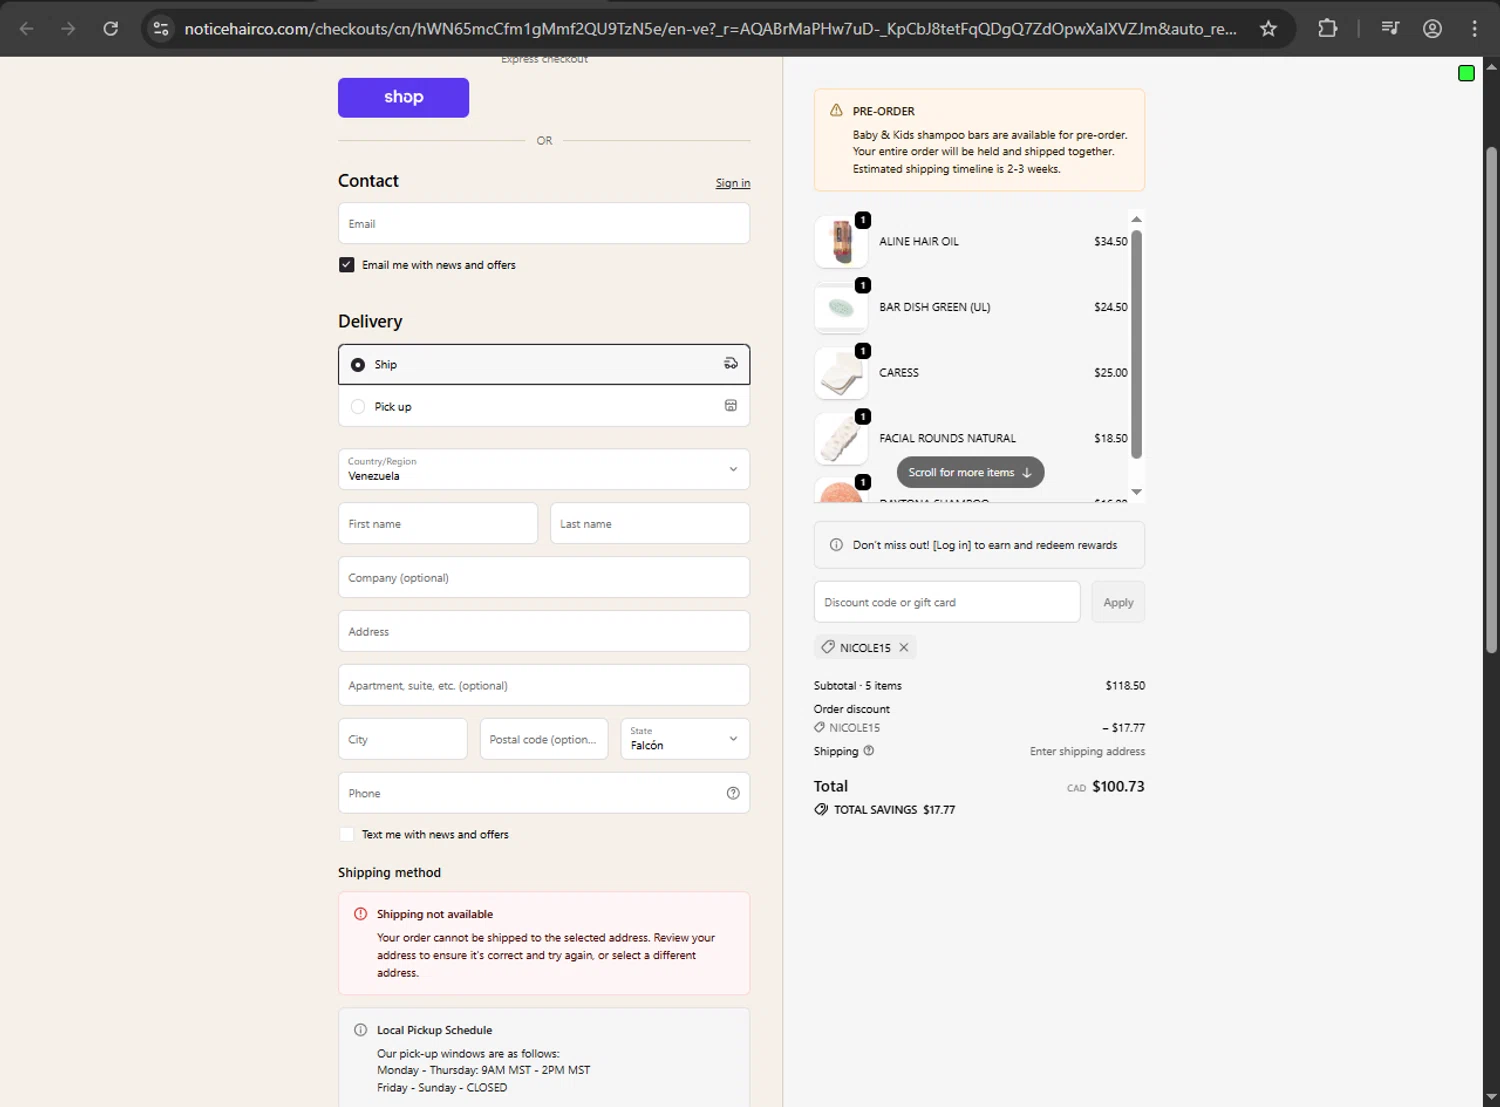Image resolution: width=1500 pixels, height=1107 pixels.
Task: Open the browser extensions puzzle icon
Action: click(1327, 28)
